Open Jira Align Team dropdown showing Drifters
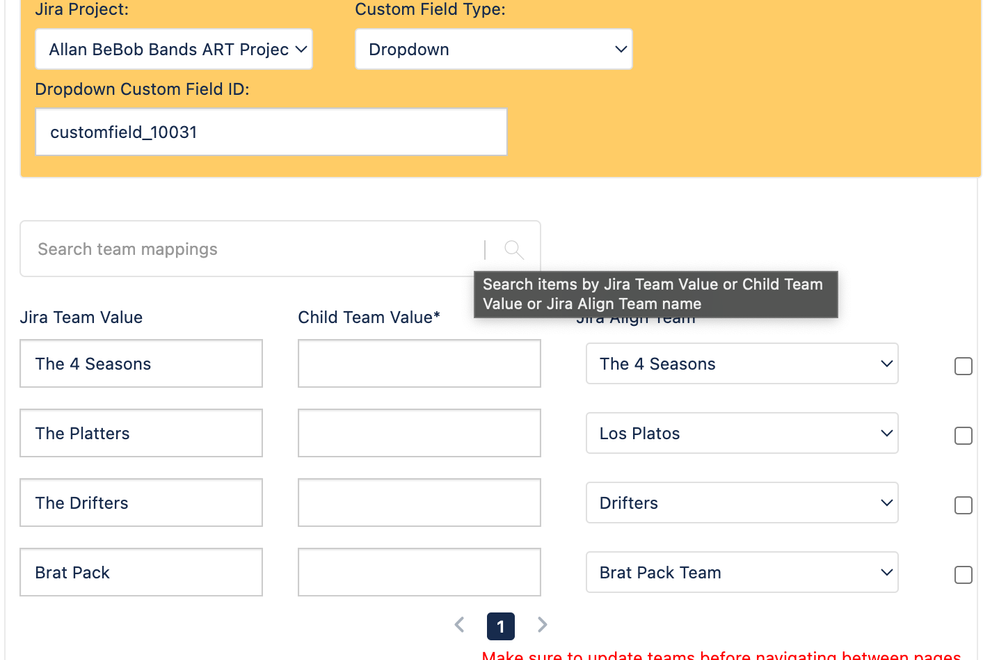This screenshot has width=999, height=660. coord(742,503)
